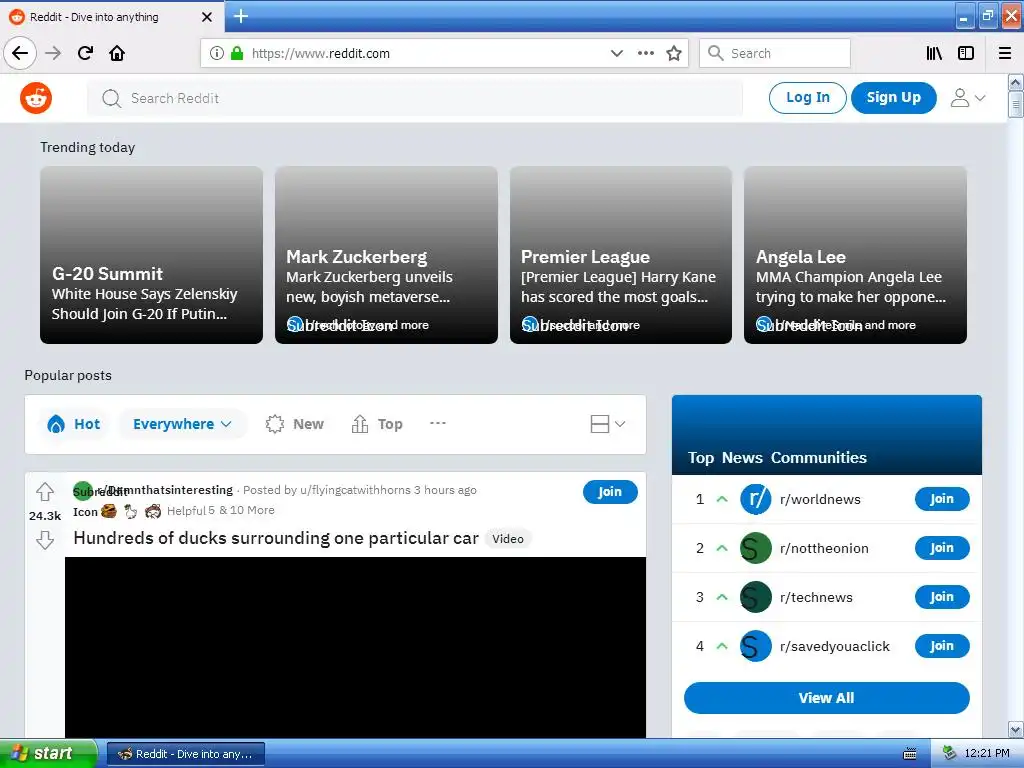Click the r/nottheonion community icon

click(756, 548)
